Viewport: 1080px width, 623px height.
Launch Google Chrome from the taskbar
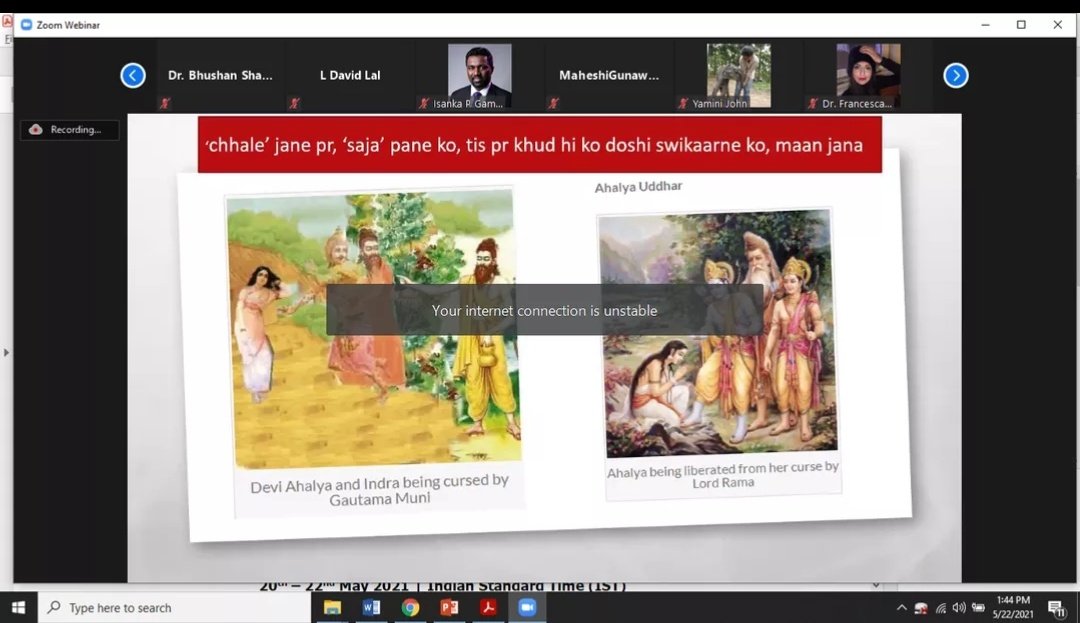click(411, 607)
